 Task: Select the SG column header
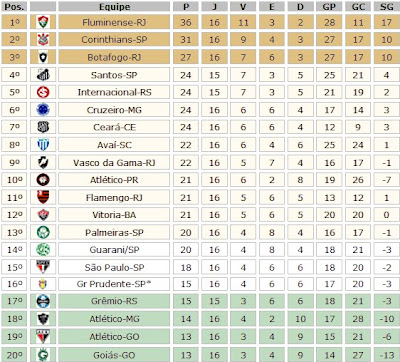pos(386,7)
